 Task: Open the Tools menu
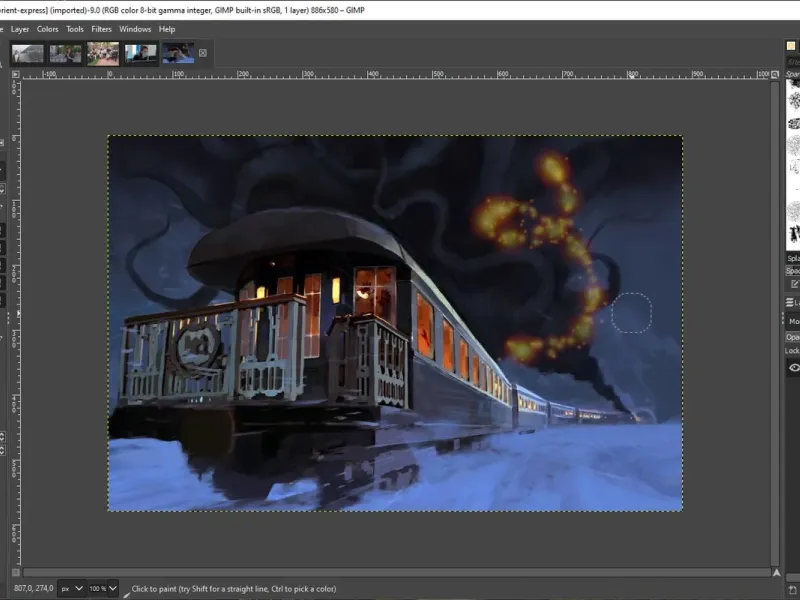point(75,29)
